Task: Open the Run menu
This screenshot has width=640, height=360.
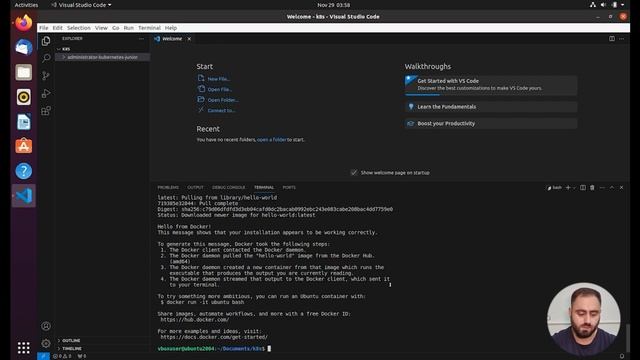Action: point(129,28)
